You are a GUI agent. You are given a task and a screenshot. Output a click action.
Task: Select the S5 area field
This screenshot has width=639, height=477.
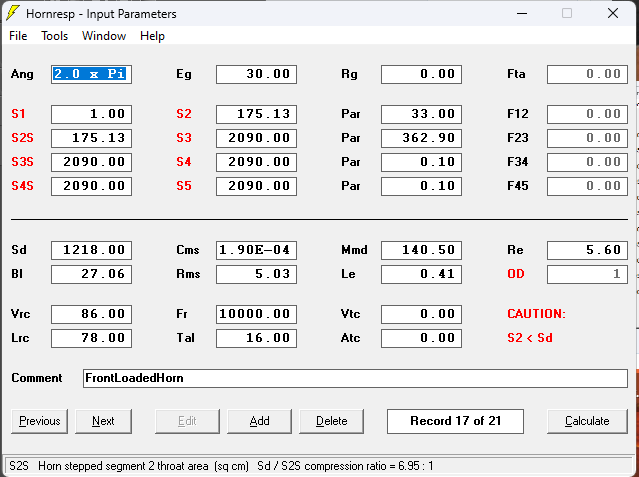coord(256,186)
